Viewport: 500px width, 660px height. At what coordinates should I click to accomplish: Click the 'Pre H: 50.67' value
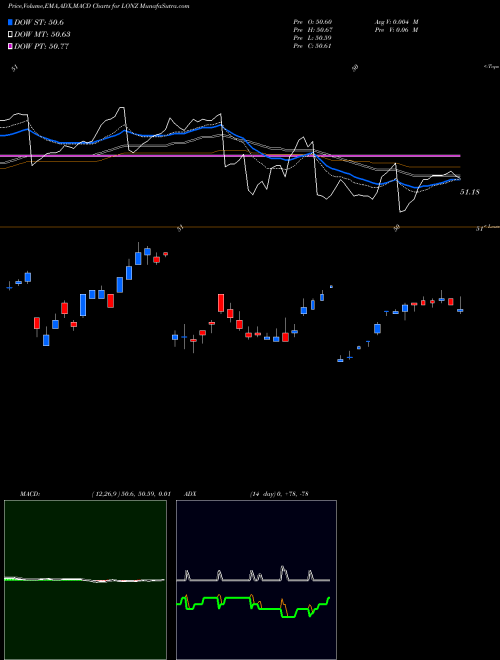pyautogui.click(x=312, y=30)
